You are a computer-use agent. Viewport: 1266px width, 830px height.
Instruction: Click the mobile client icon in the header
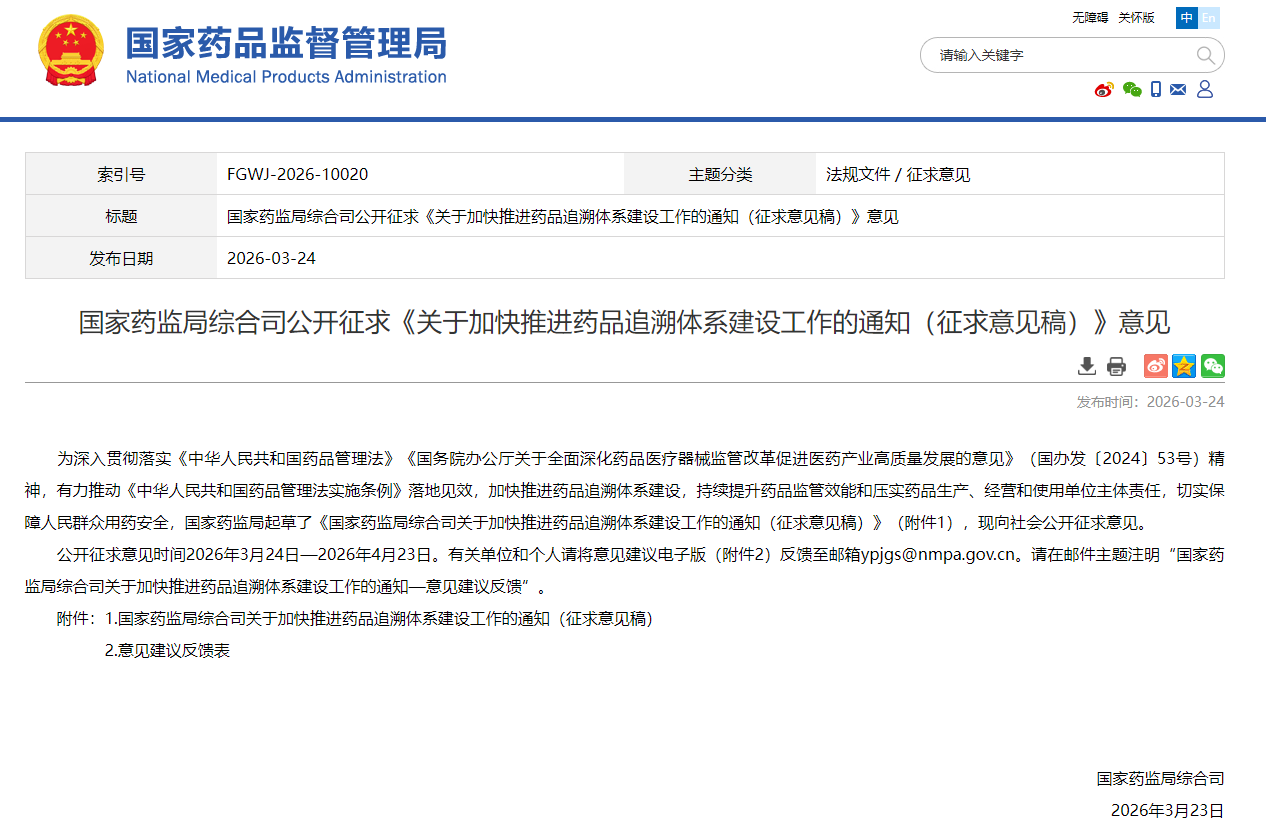coord(1155,89)
